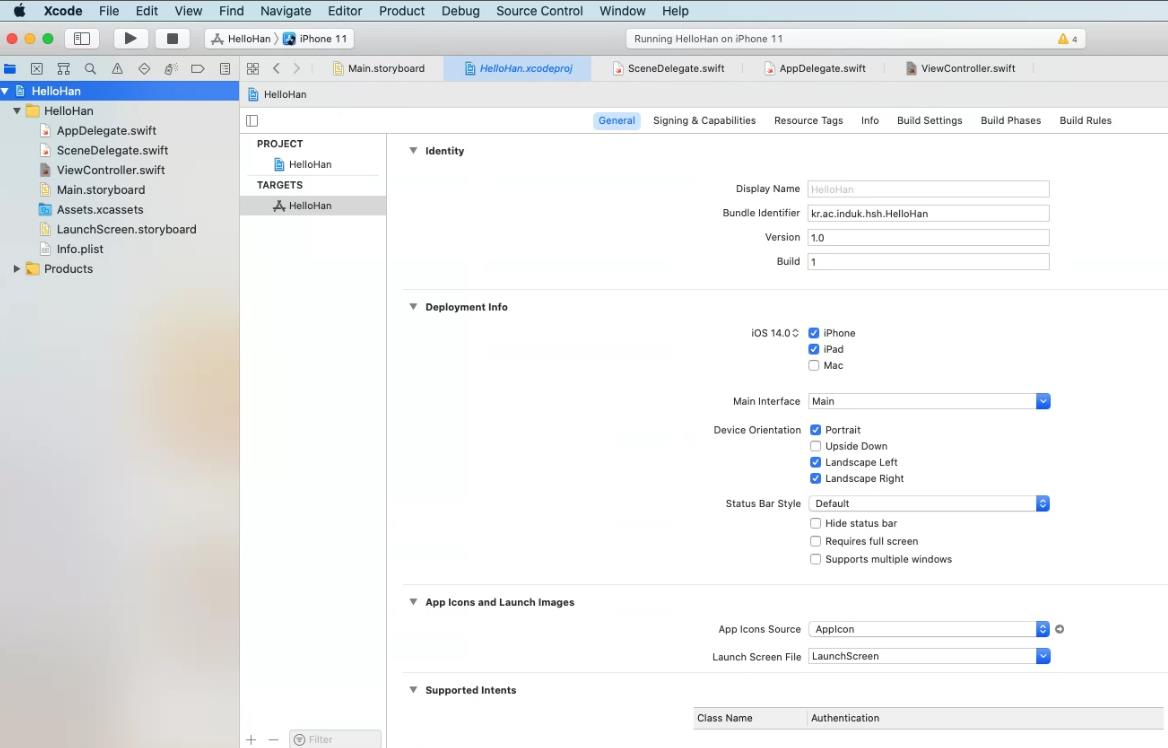
Task: Enable the Upside Down orientation checkbox
Action: [816, 446]
